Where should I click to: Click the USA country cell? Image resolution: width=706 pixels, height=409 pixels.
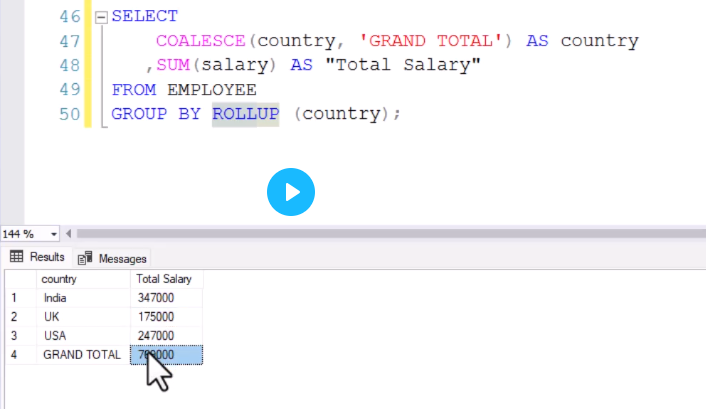click(x=84, y=336)
